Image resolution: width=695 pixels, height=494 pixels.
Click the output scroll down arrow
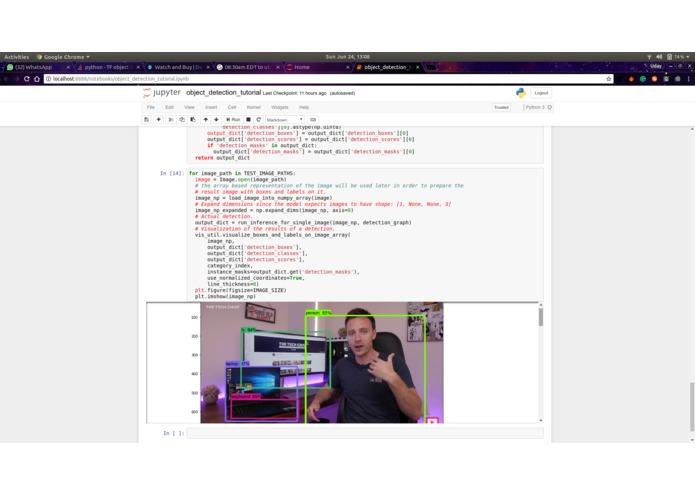(541, 420)
